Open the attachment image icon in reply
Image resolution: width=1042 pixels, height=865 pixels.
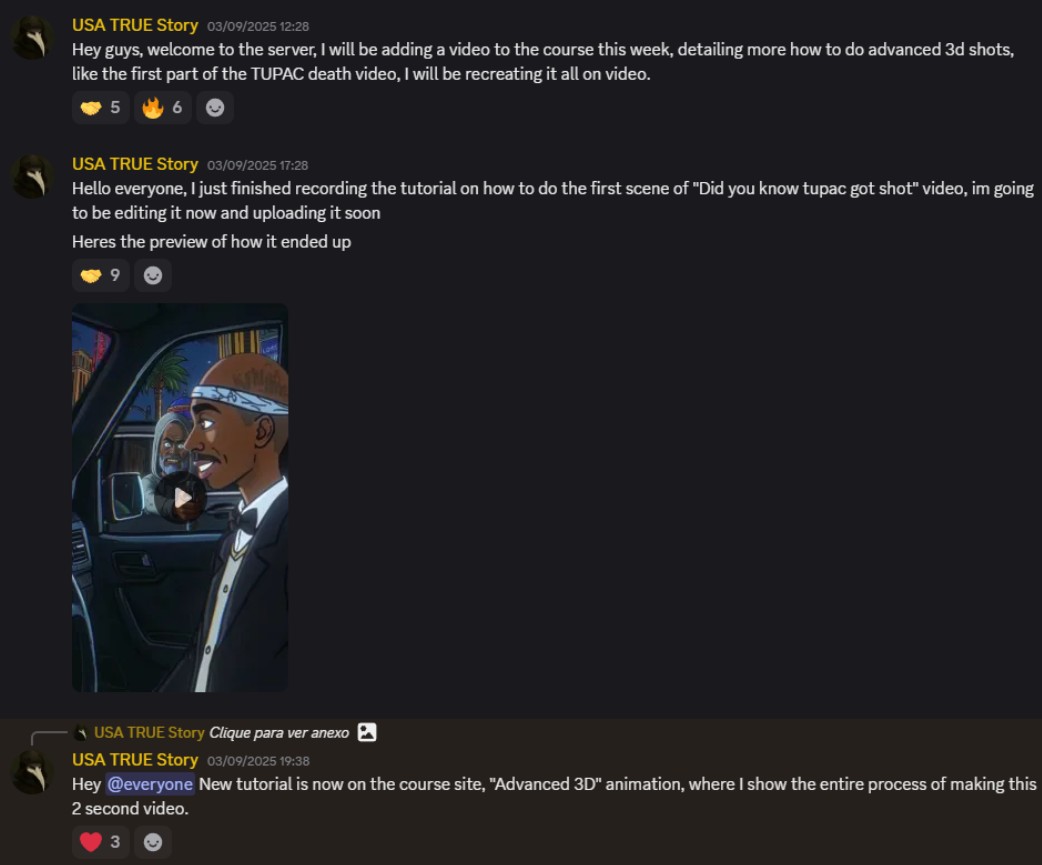click(x=367, y=732)
